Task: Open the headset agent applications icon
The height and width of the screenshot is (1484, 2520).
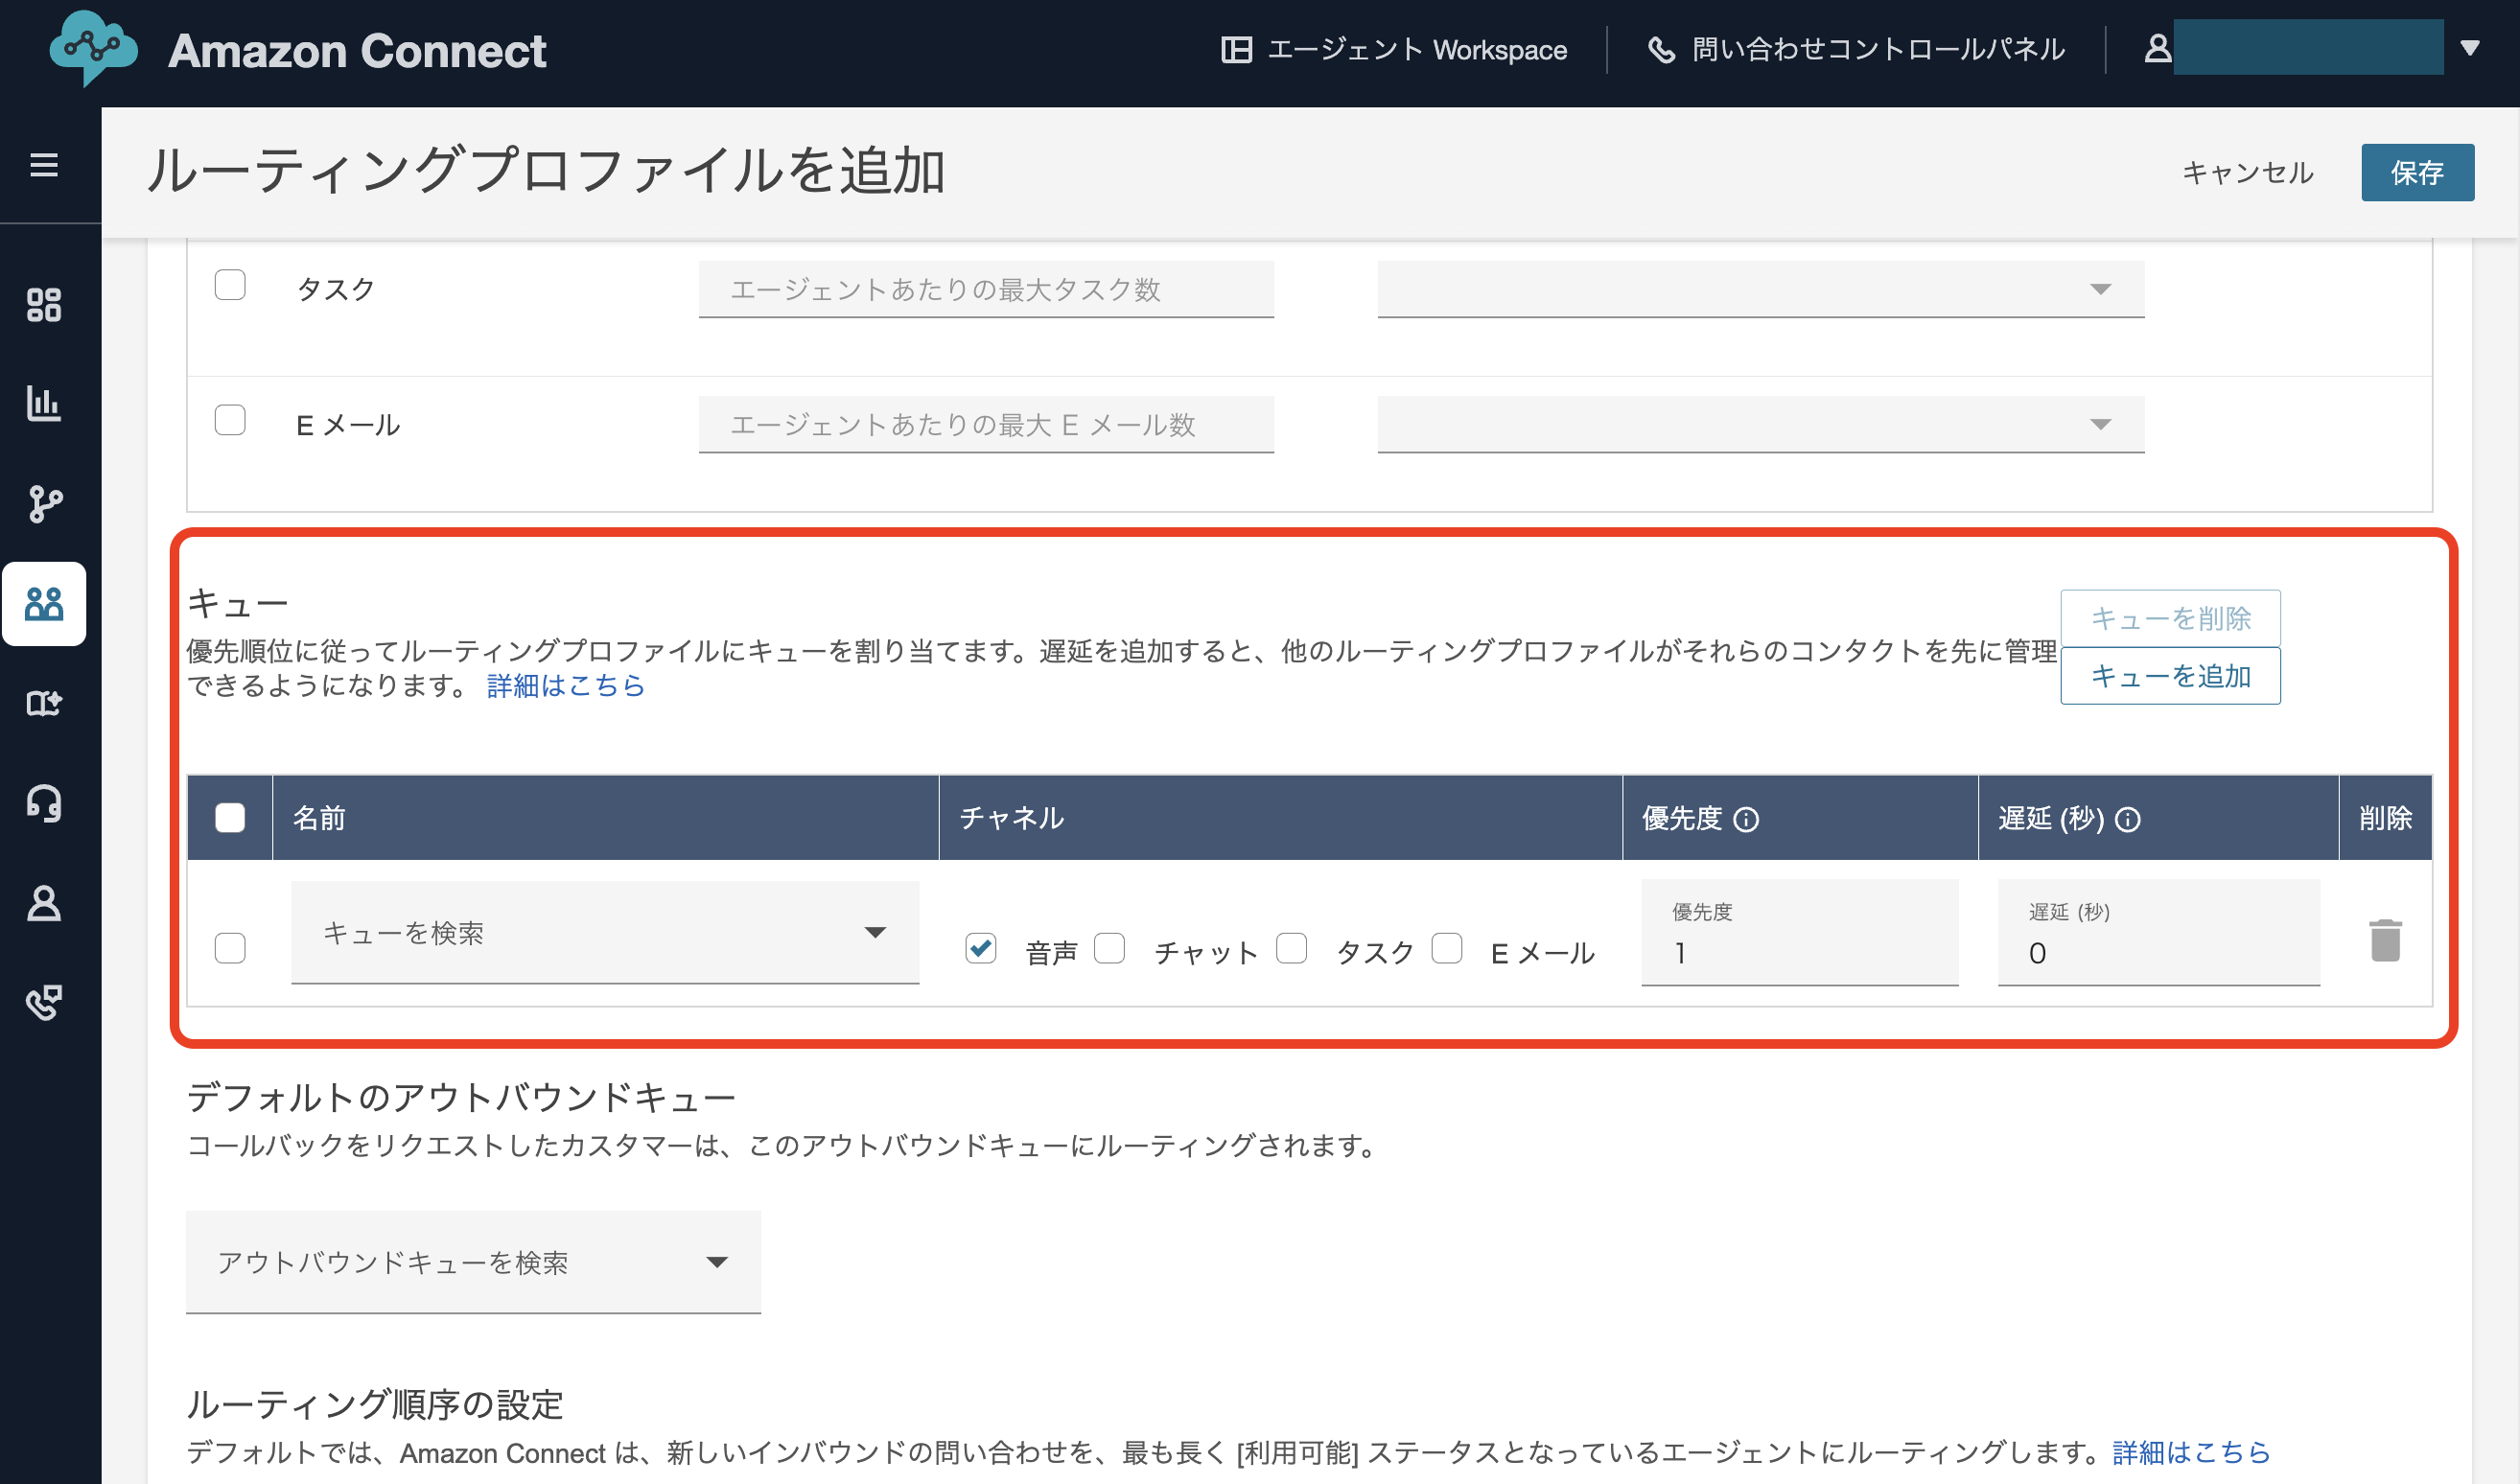Action: click(44, 804)
